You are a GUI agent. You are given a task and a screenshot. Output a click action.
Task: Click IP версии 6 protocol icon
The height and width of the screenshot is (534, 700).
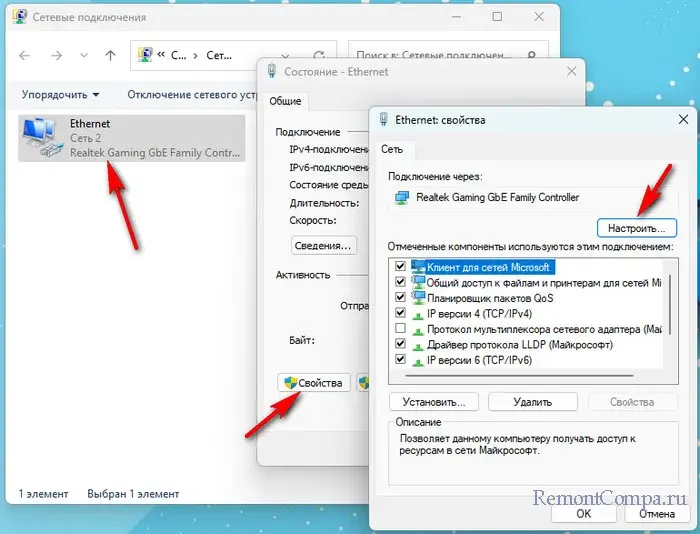(x=418, y=362)
